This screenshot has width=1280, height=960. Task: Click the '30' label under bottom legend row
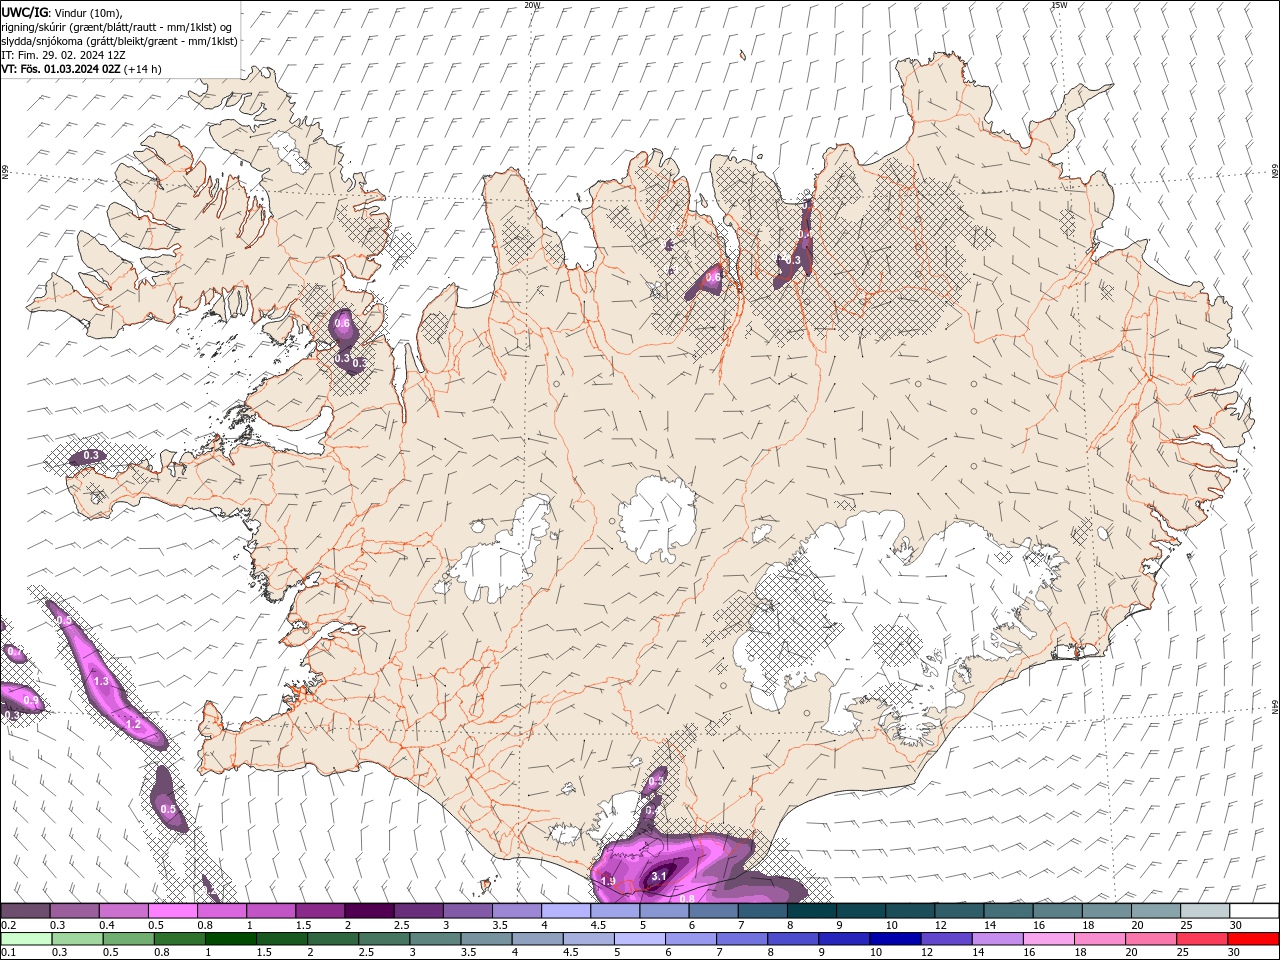point(1235,953)
